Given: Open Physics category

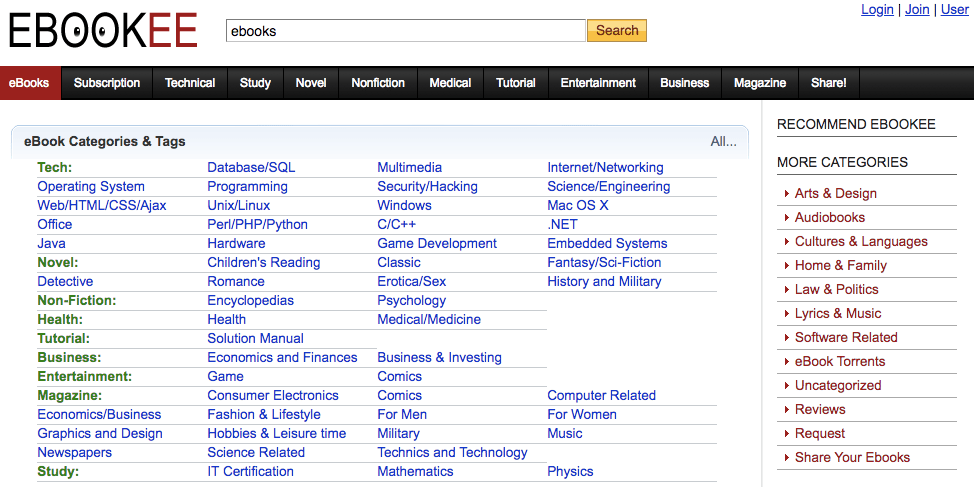Looking at the screenshot, I should [x=570, y=472].
